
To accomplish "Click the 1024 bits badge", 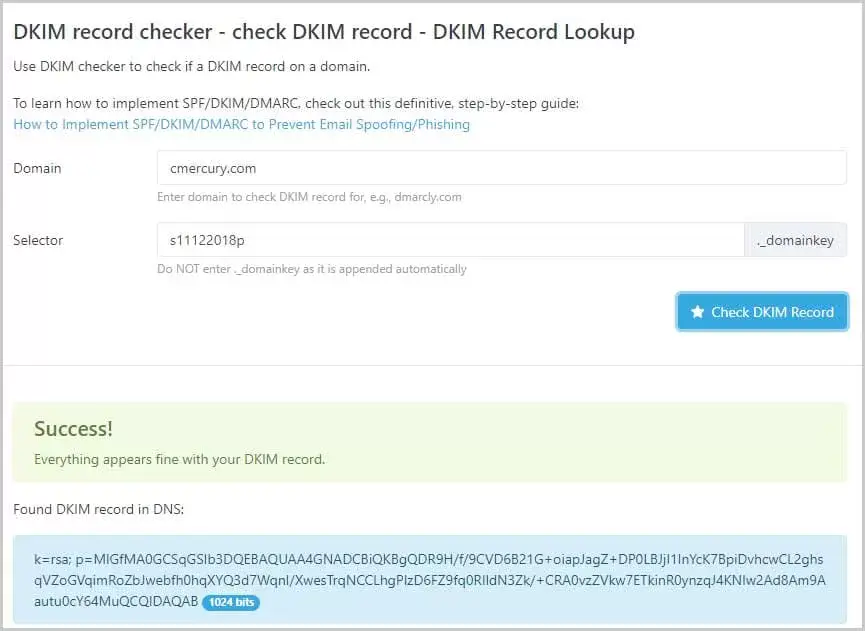I will [230, 603].
